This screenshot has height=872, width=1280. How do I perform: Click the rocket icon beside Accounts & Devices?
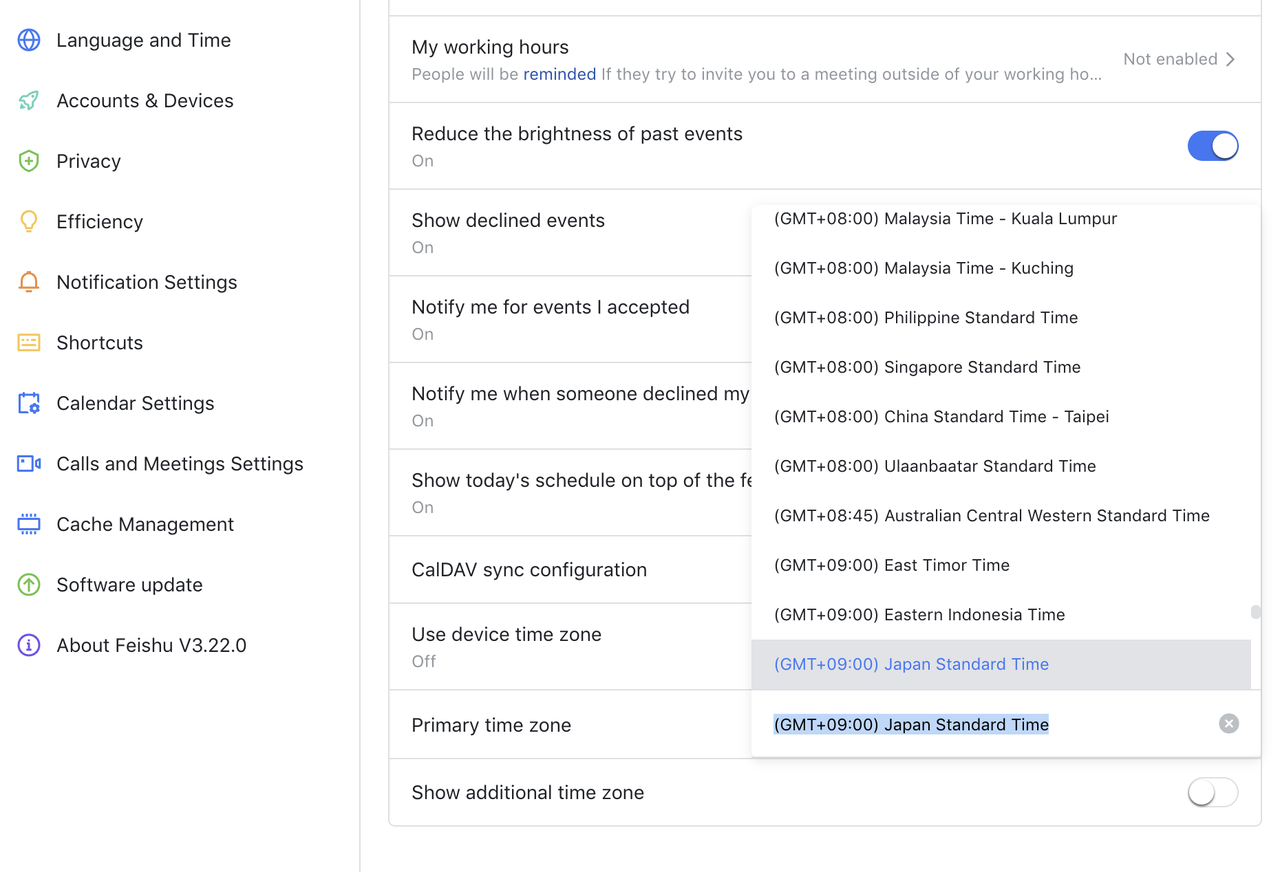pyautogui.click(x=29, y=100)
